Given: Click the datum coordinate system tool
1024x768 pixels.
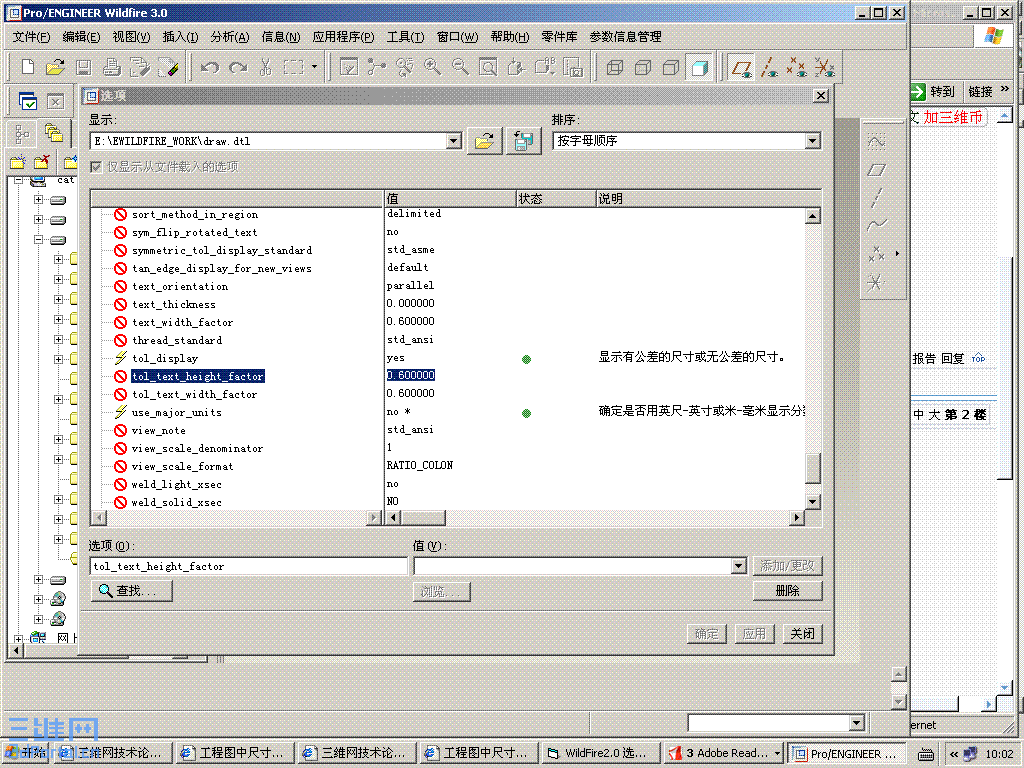Looking at the screenshot, I should click(x=874, y=282).
